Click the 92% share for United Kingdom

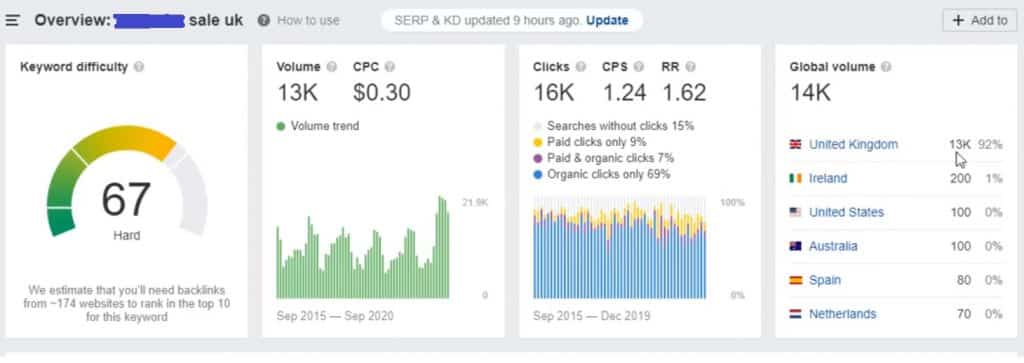[991, 144]
